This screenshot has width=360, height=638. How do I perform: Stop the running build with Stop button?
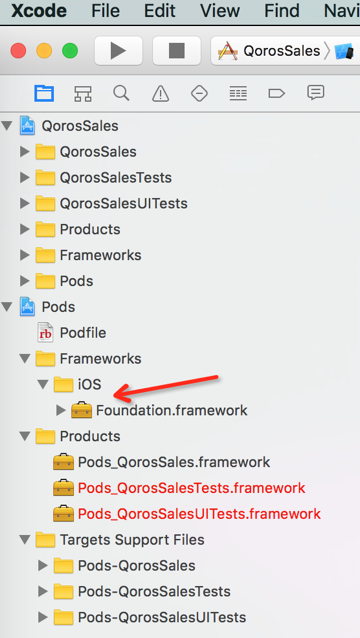click(x=177, y=50)
